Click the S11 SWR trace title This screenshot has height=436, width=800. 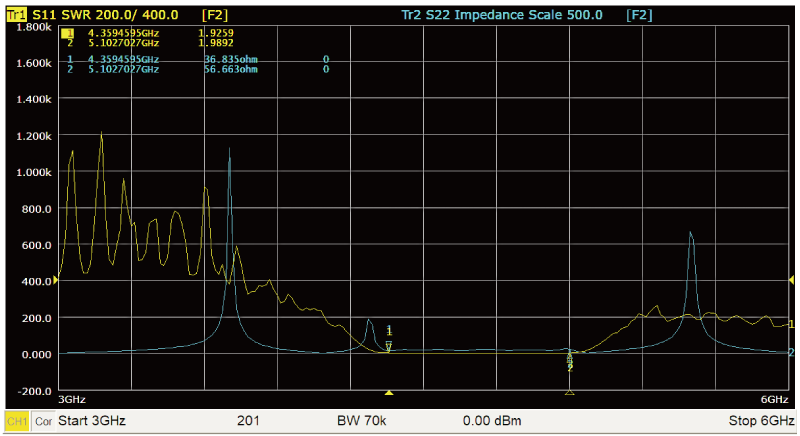105,16
